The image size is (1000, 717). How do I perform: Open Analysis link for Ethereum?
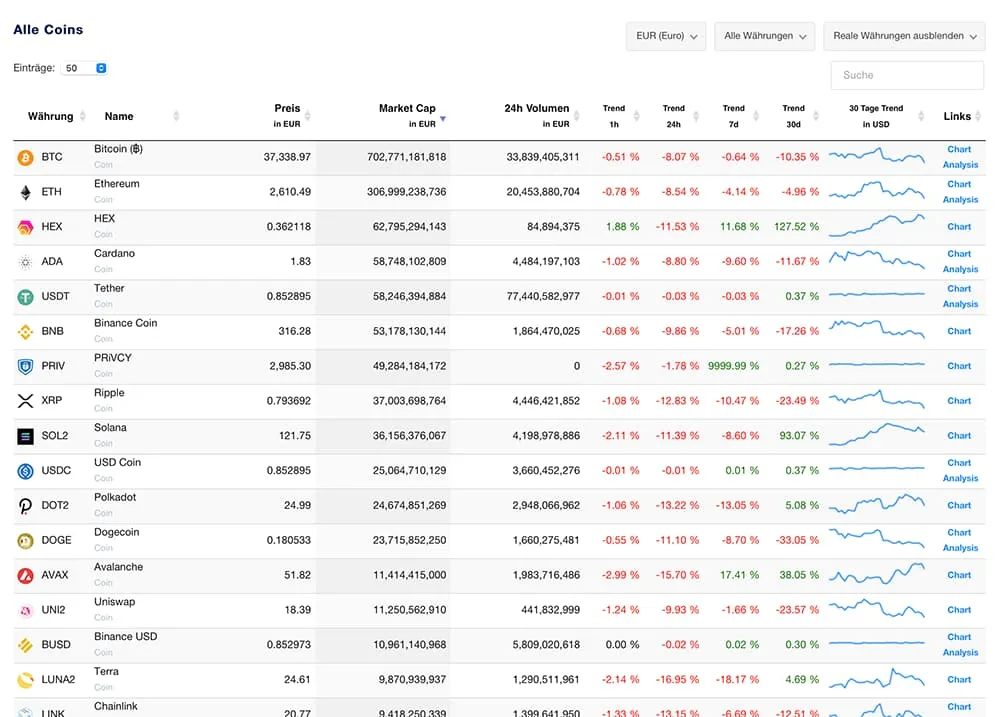point(960,200)
